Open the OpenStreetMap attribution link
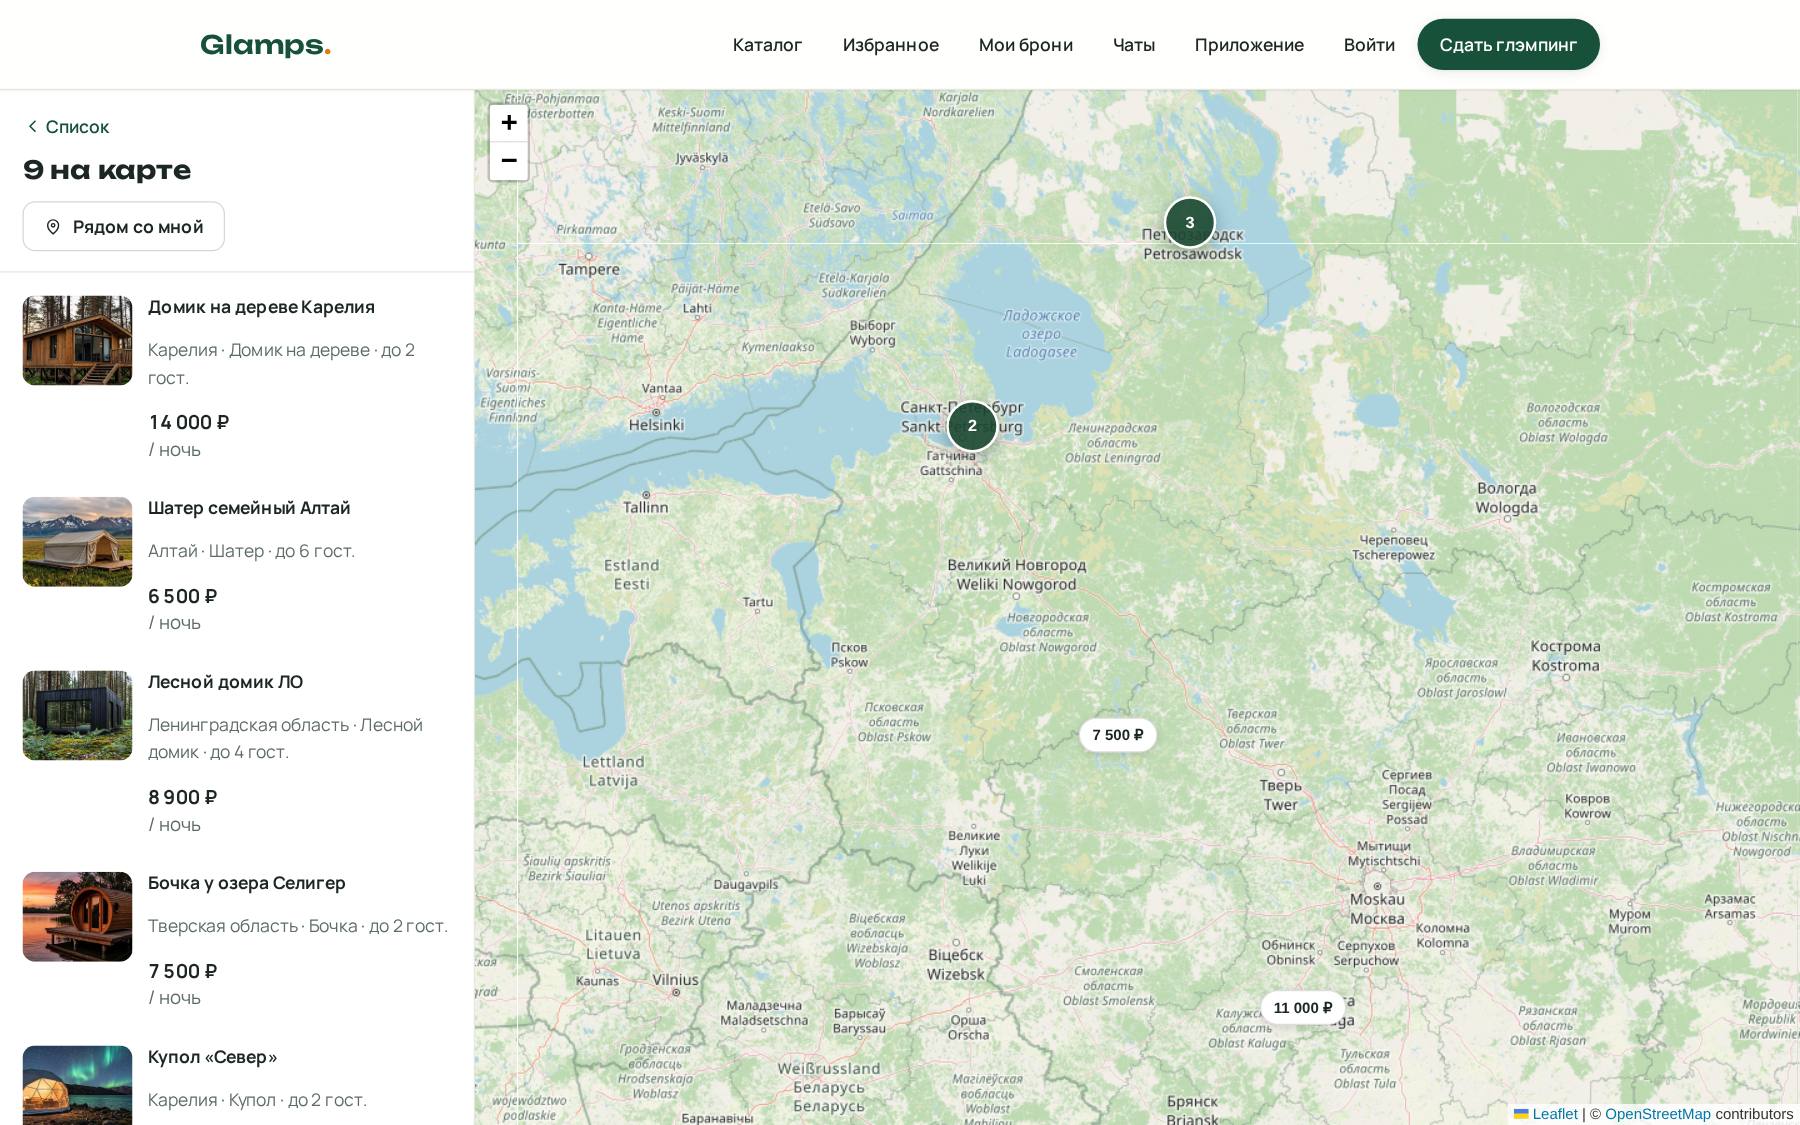This screenshot has height=1125, width=1800. [x=1657, y=1114]
